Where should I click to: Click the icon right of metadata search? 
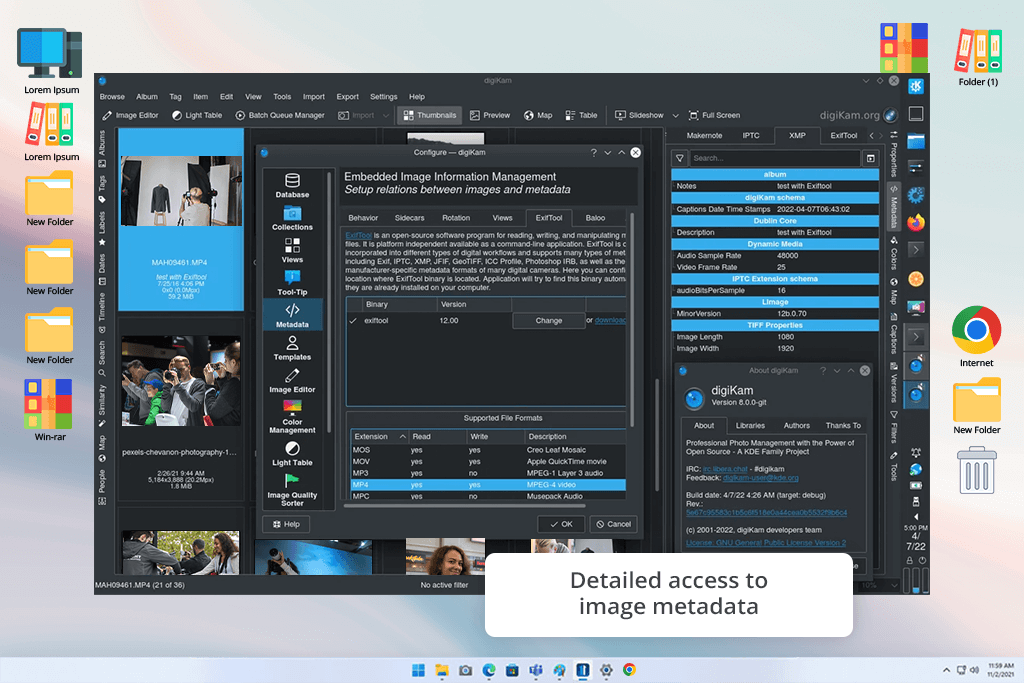click(871, 158)
